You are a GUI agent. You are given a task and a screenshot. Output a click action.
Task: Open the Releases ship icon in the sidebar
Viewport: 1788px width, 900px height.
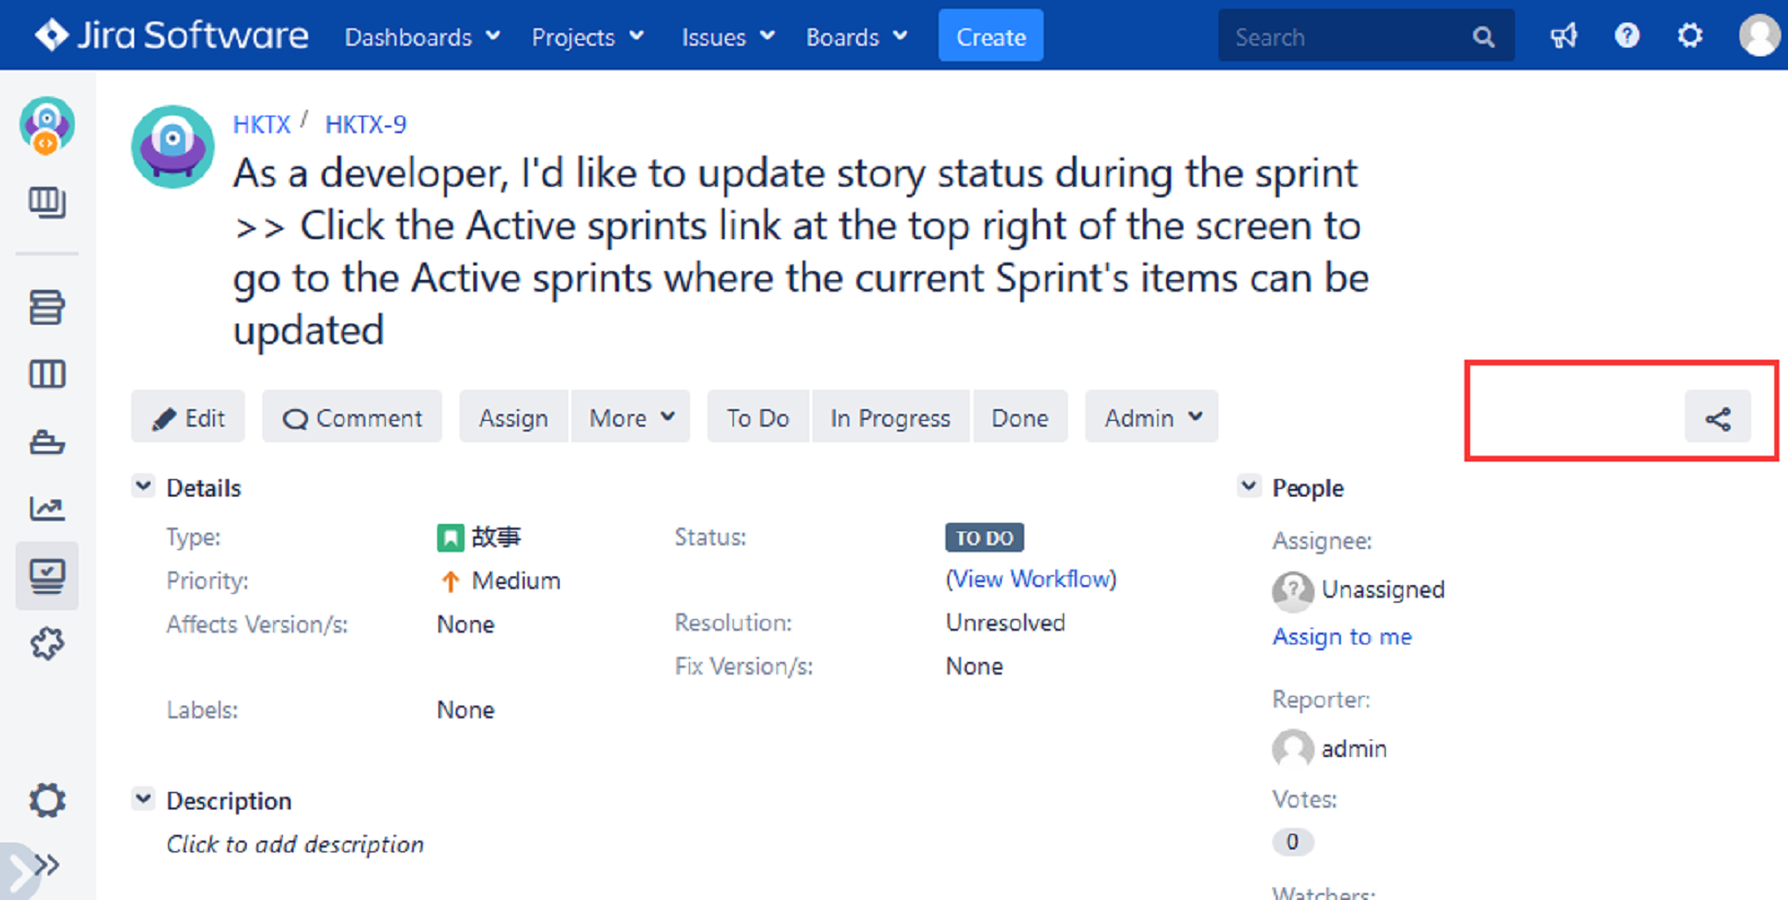(x=47, y=441)
